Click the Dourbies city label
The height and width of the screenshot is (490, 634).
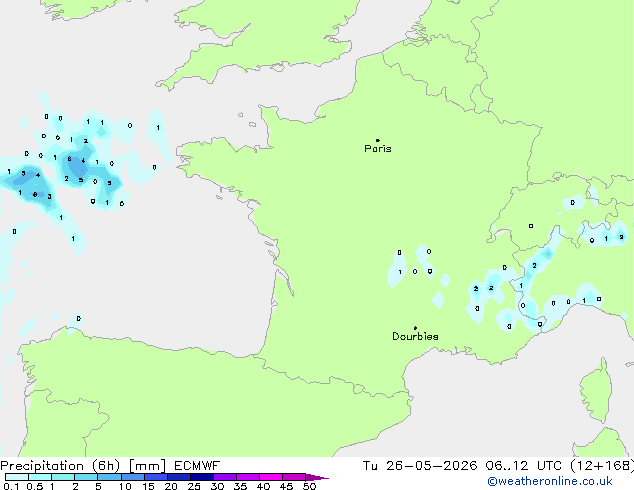point(415,336)
